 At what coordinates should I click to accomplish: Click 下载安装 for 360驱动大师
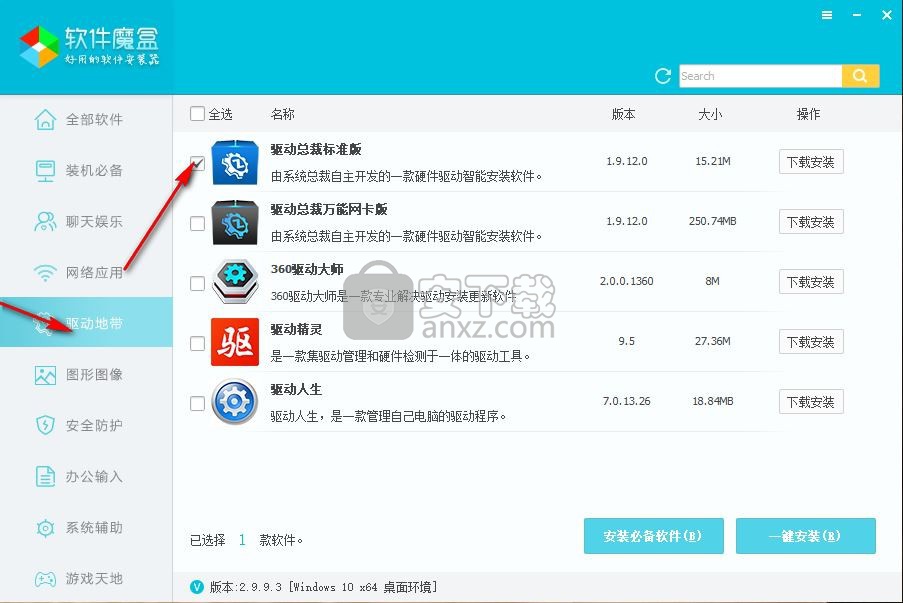pos(811,282)
